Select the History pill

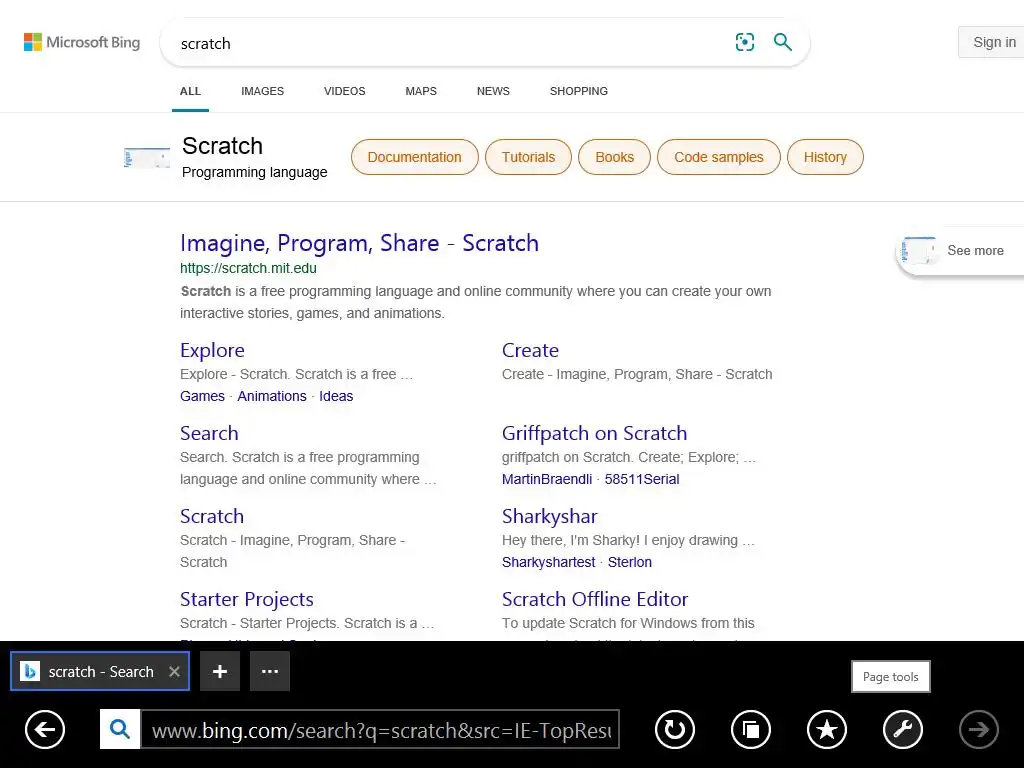[x=825, y=157]
